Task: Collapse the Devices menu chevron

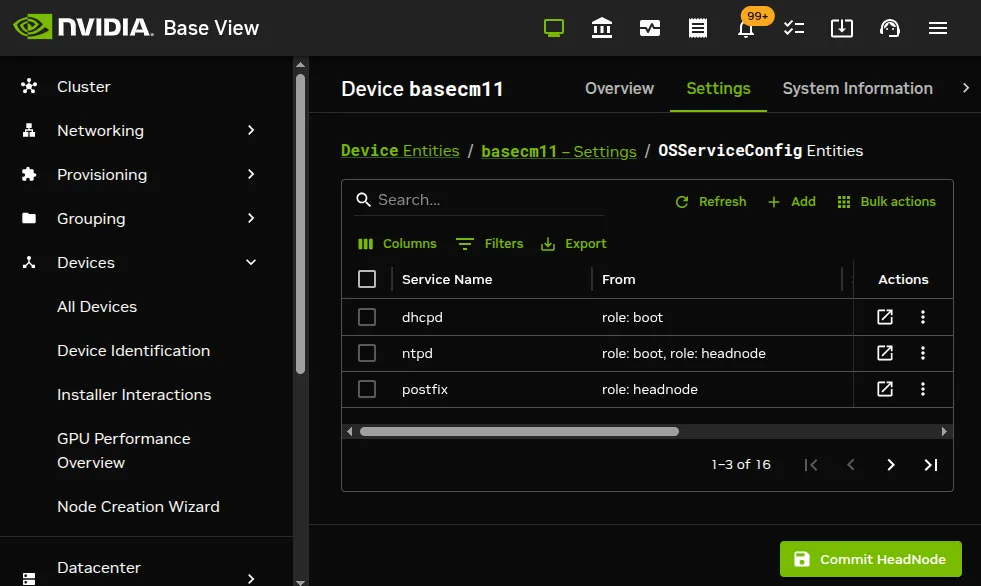Action: point(251,262)
